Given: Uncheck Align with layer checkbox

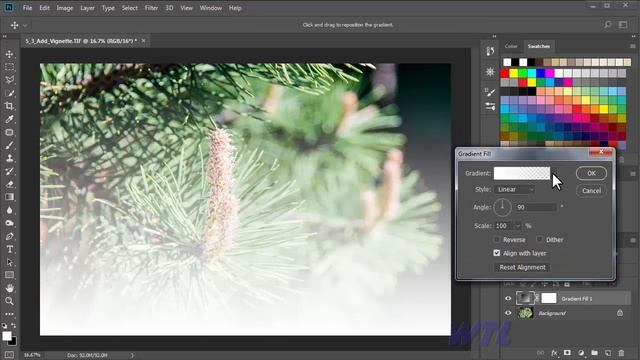Looking at the screenshot, I should [x=497, y=253].
